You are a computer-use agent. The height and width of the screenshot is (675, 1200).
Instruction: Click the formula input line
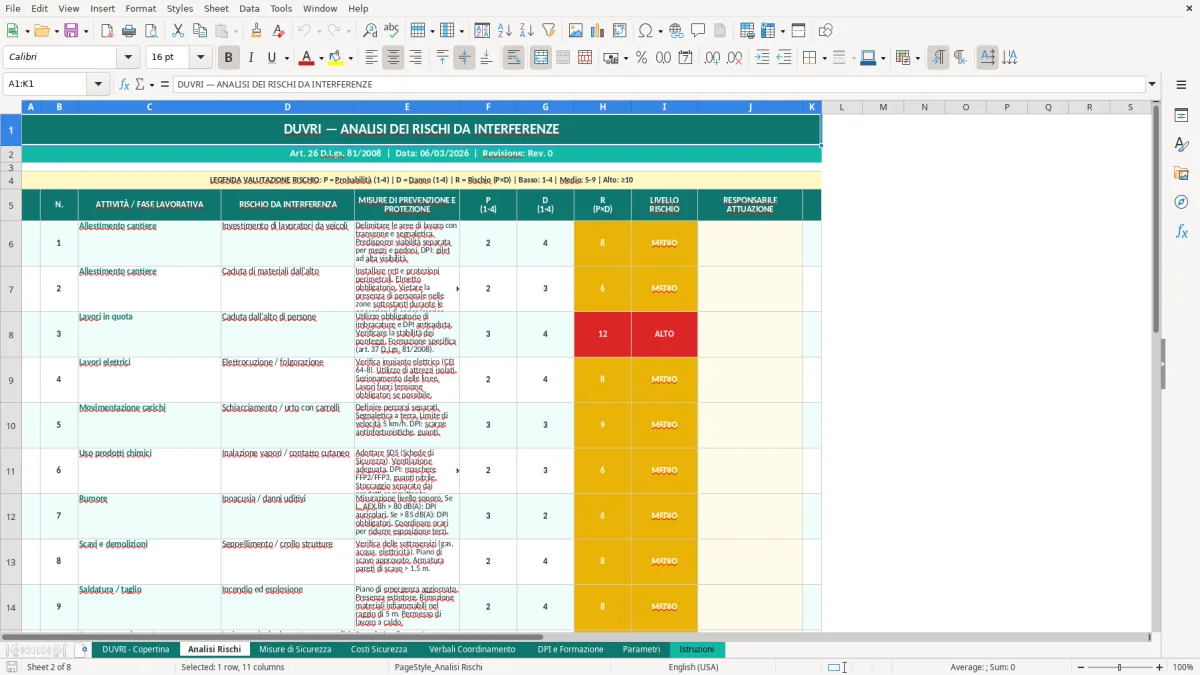point(658,84)
